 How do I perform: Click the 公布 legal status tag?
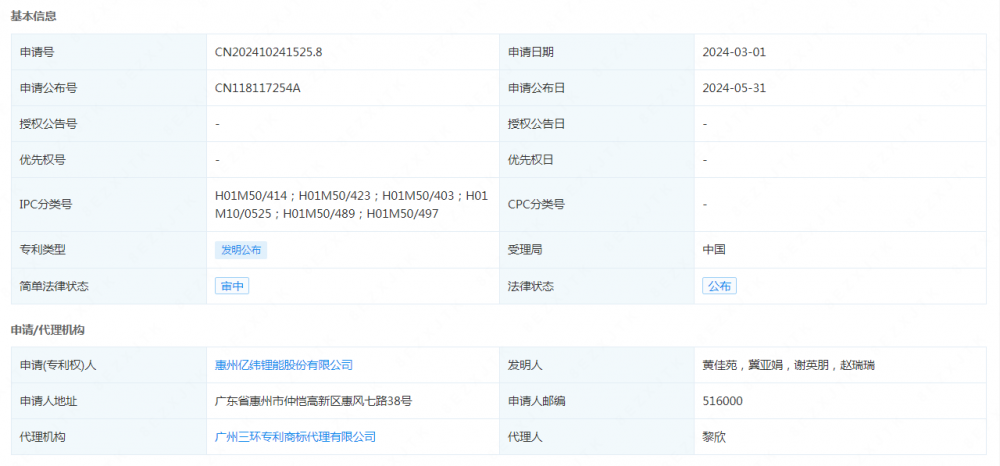(719, 286)
